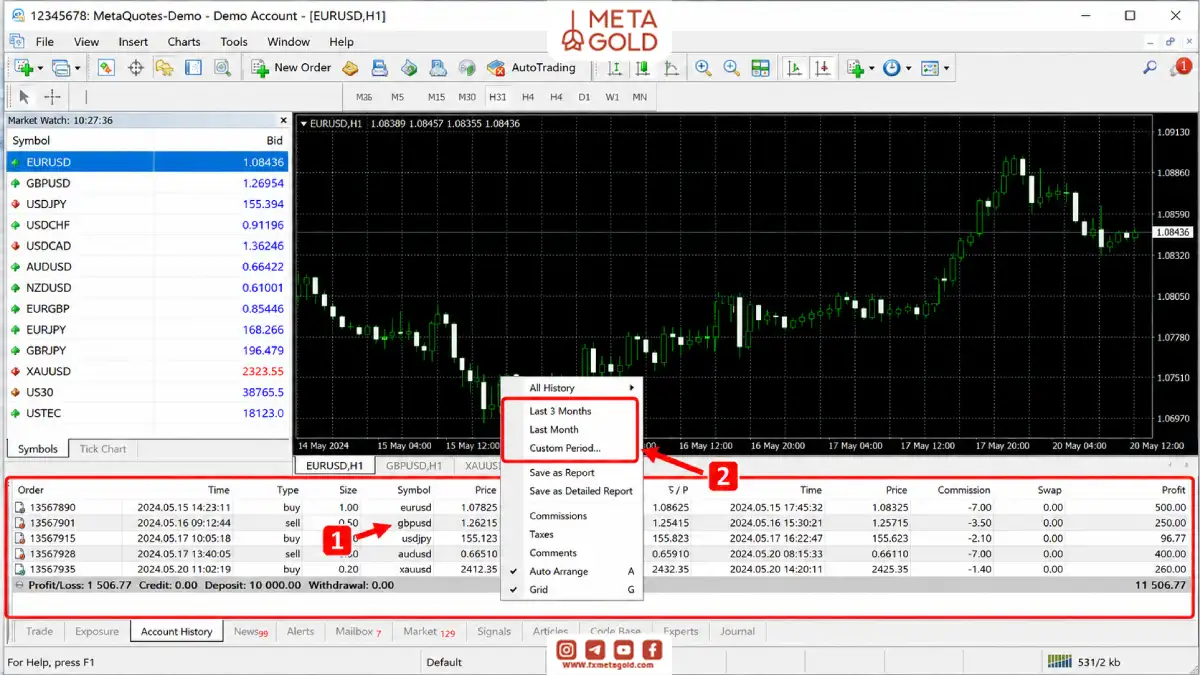This screenshot has width=1200, height=675.
Task: Click the second magnifier Zoom Out icon
Action: point(731,68)
